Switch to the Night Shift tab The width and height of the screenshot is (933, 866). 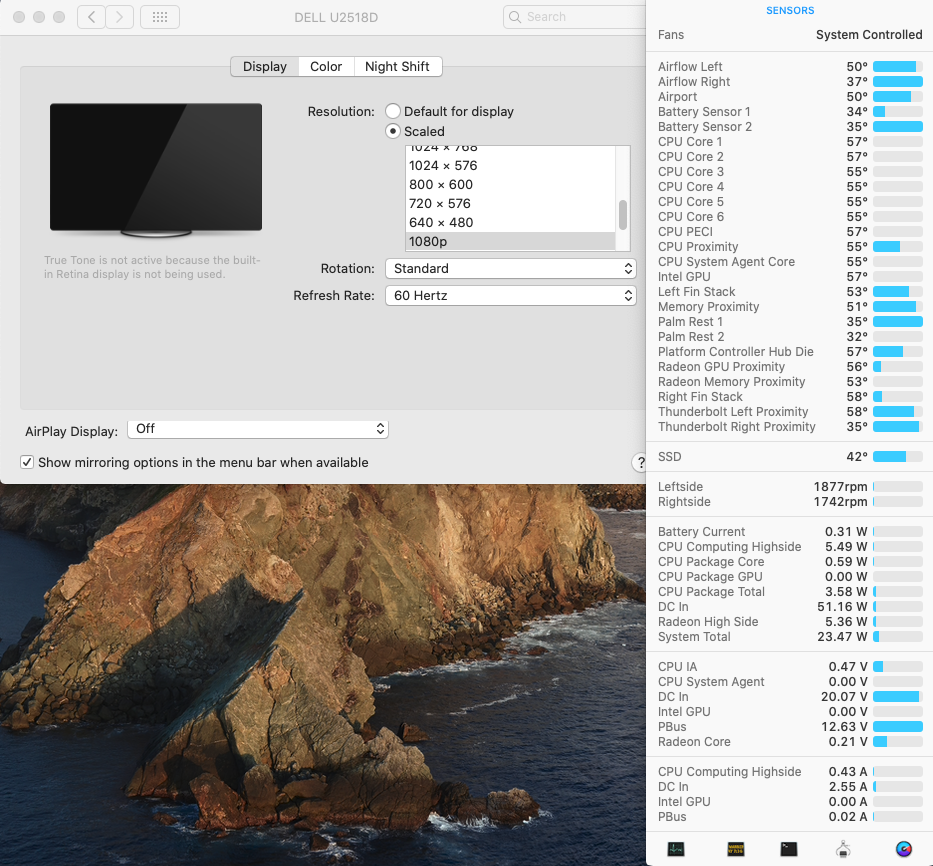[397, 66]
